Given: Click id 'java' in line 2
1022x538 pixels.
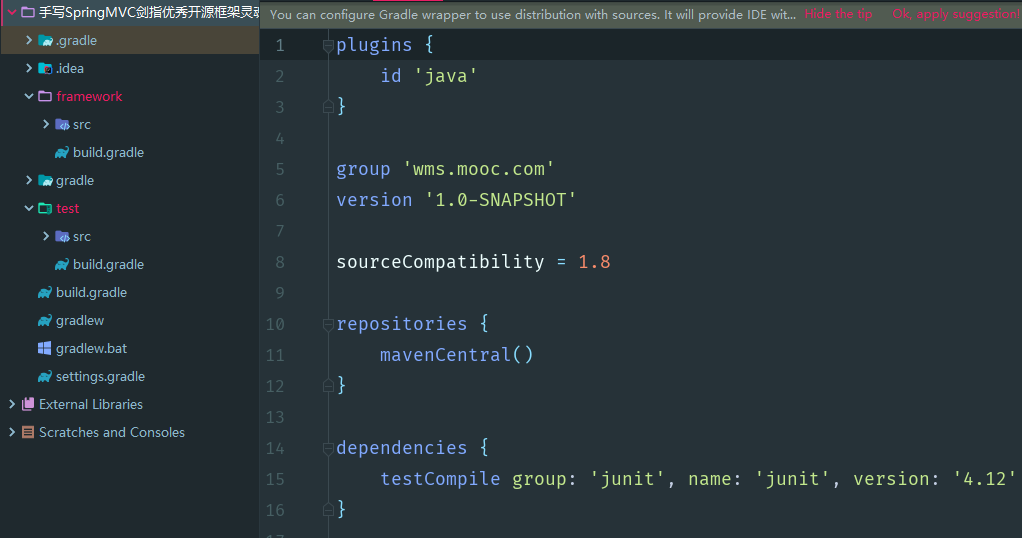Looking at the screenshot, I should (x=429, y=76).
